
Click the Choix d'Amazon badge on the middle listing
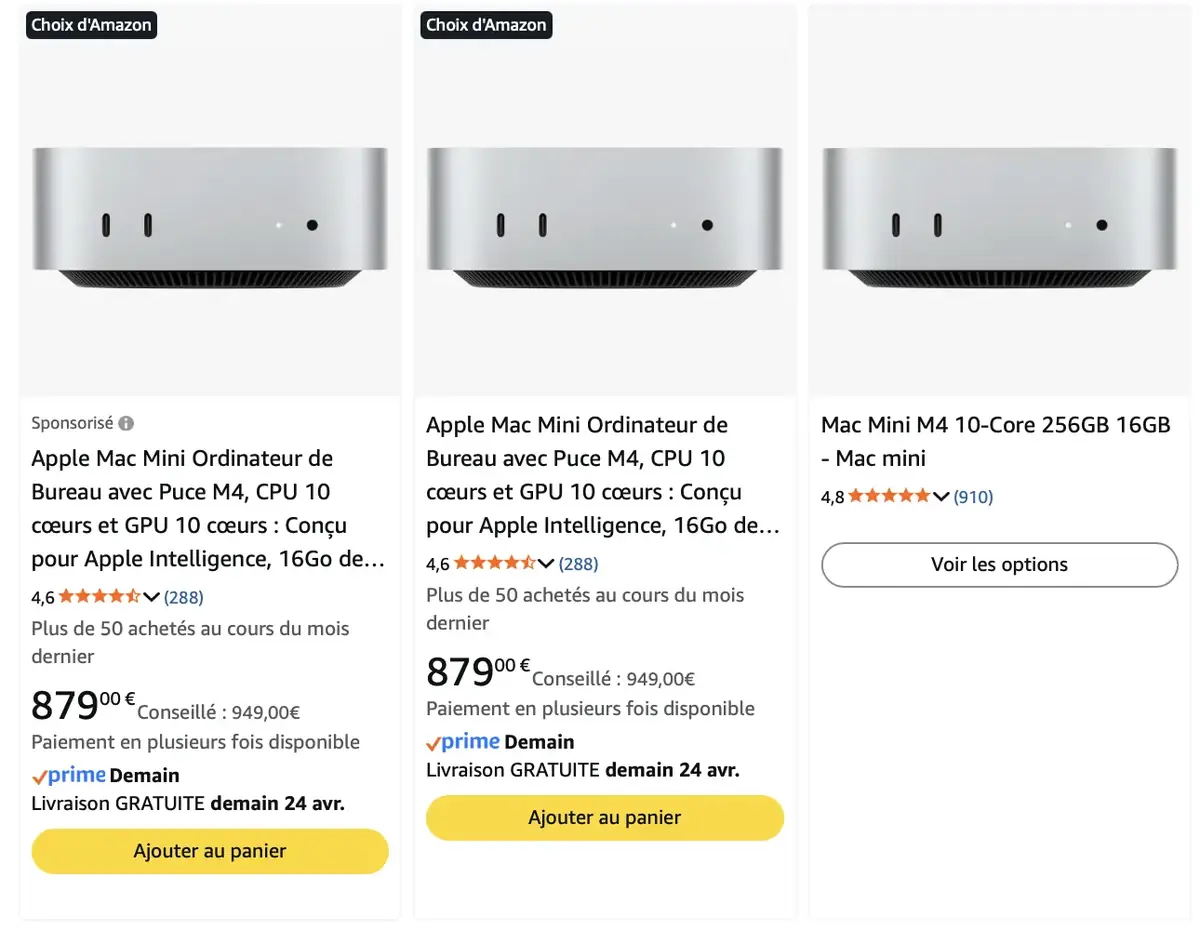(486, 25)
